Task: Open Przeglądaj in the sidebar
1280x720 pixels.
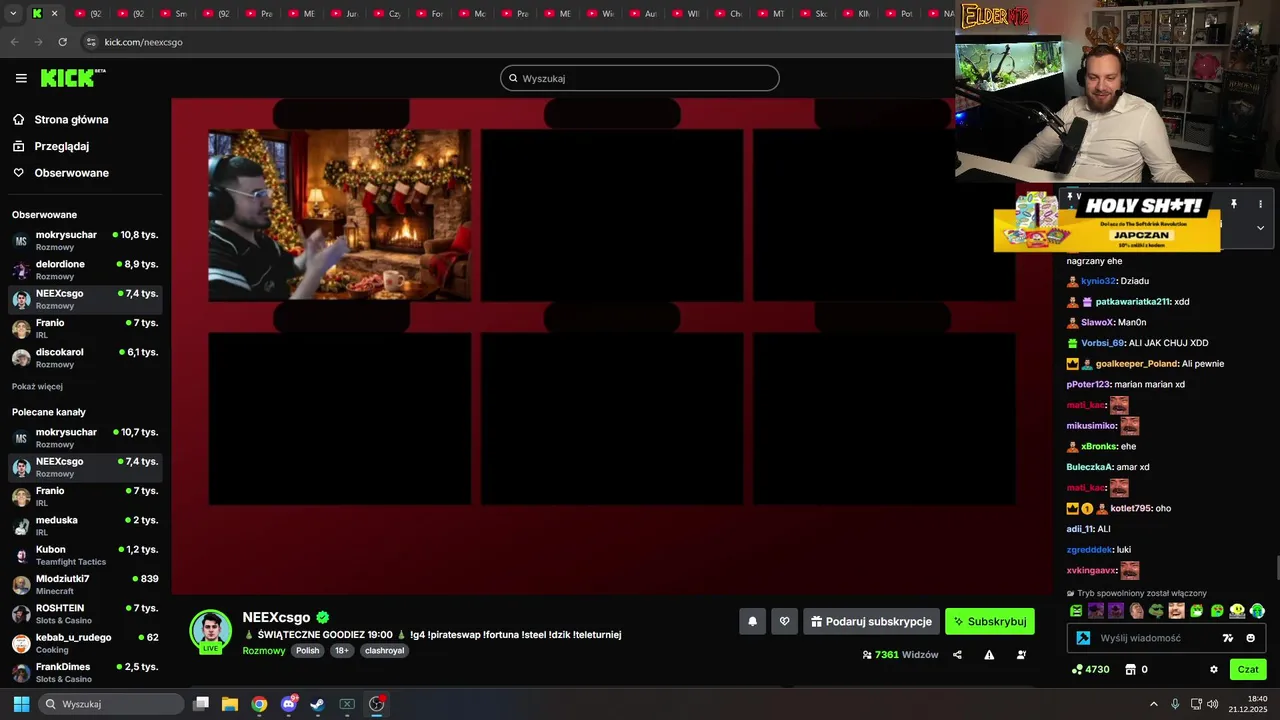Action: (61, 146)
